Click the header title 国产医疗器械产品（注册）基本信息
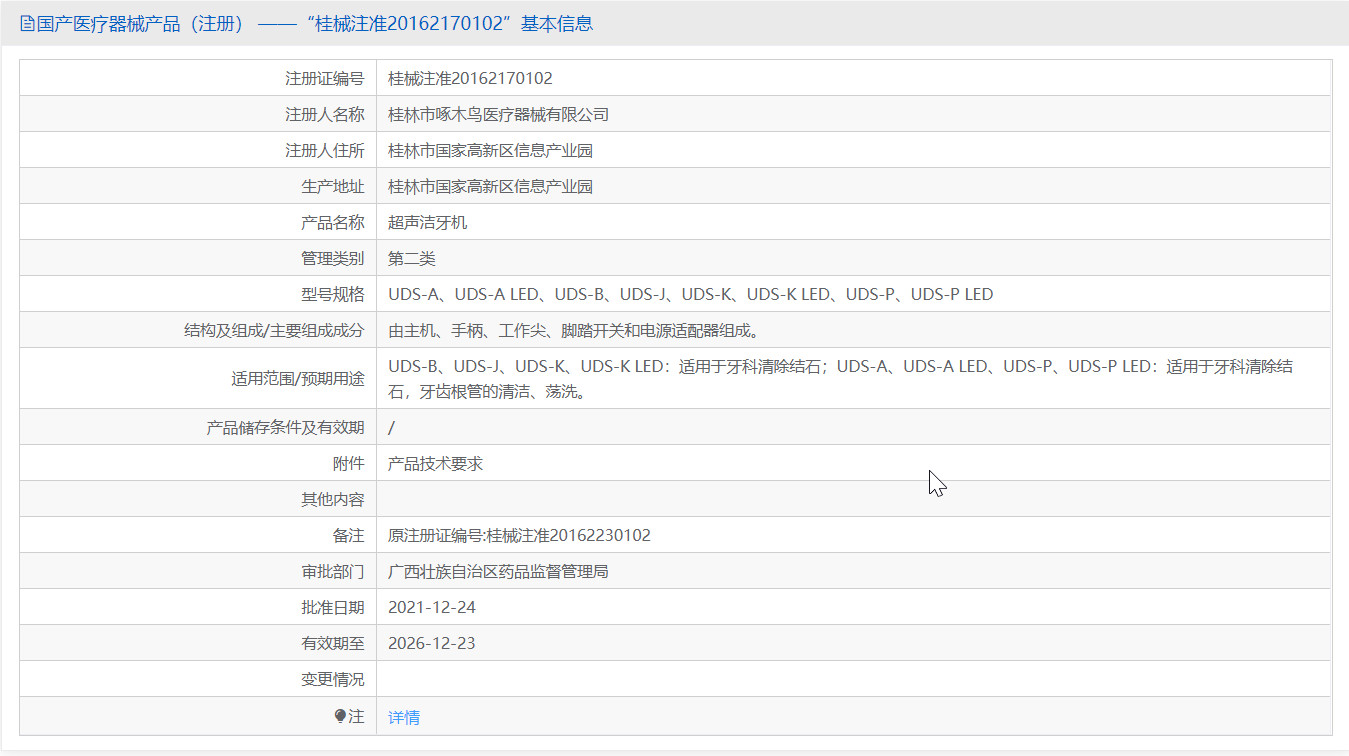The height and width of the screenshot is (756, 1349). pyautogui.click(x=315, y=23)
